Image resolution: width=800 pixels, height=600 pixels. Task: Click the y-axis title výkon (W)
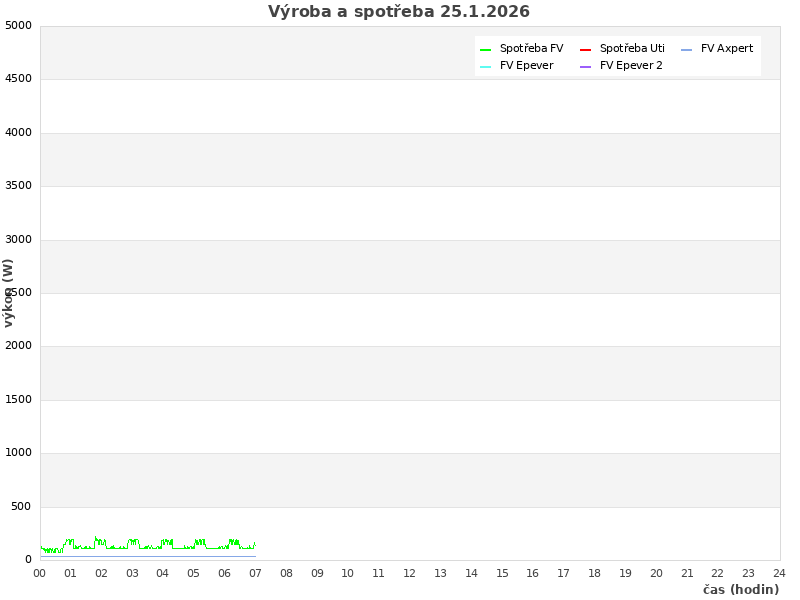[x=9, y=292]
